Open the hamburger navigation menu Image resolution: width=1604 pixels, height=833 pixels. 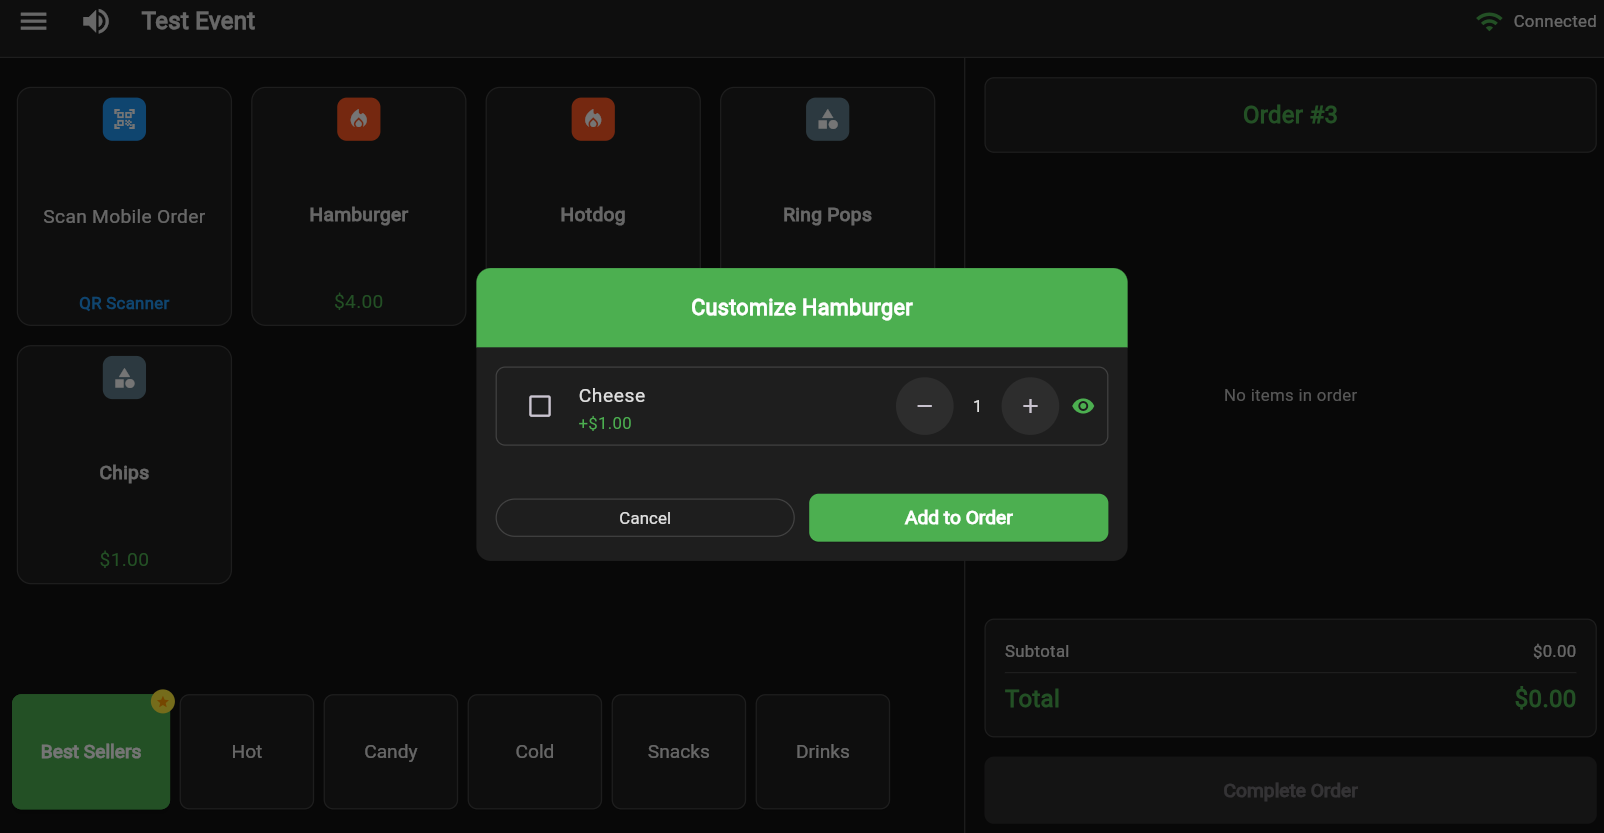[x=34, y=21]
